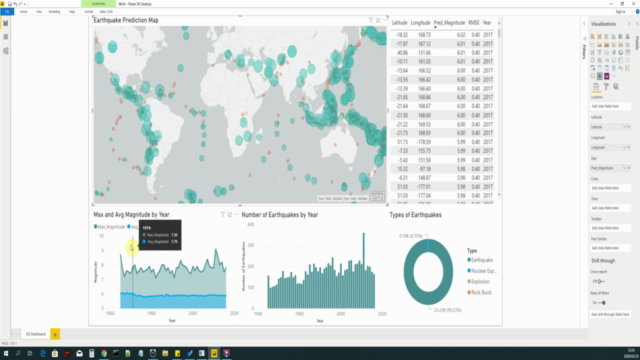Open more options ellipsis on the map visual
Viewport: 640px width, 360px height.
pyautogui.click(x=385, y=20)
